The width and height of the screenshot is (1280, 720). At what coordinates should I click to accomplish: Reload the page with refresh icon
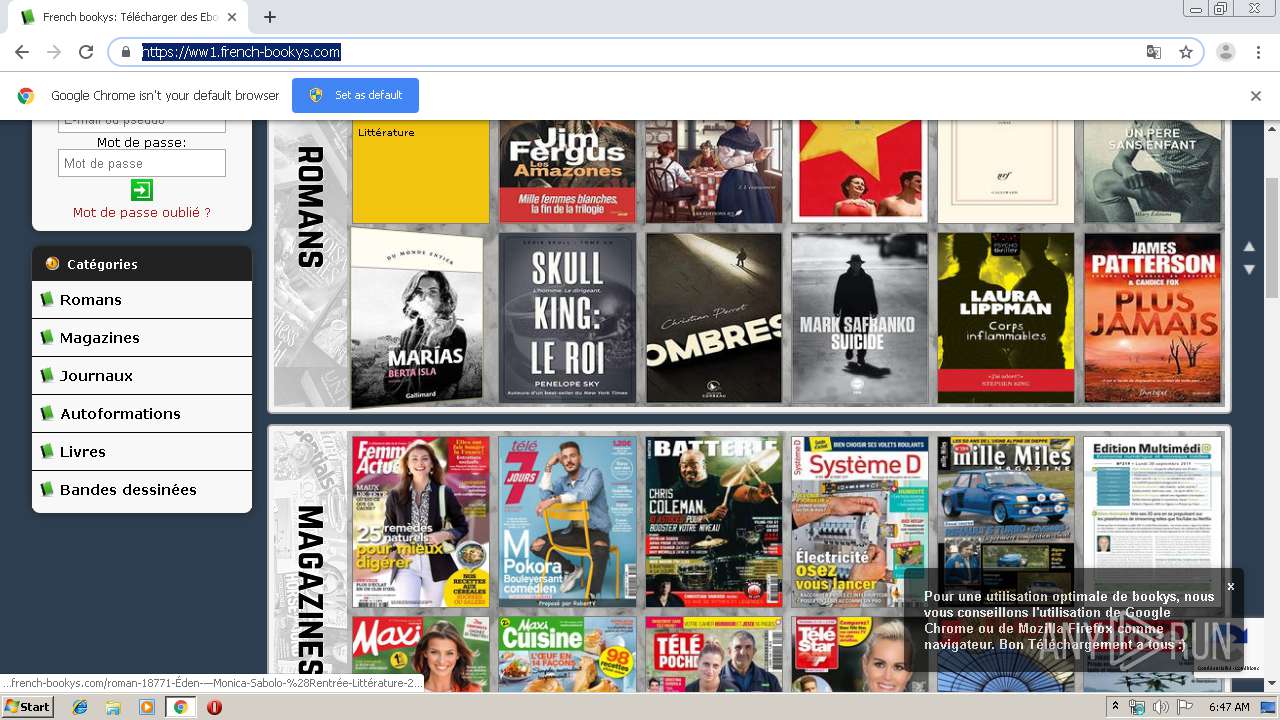pos(86,52)
